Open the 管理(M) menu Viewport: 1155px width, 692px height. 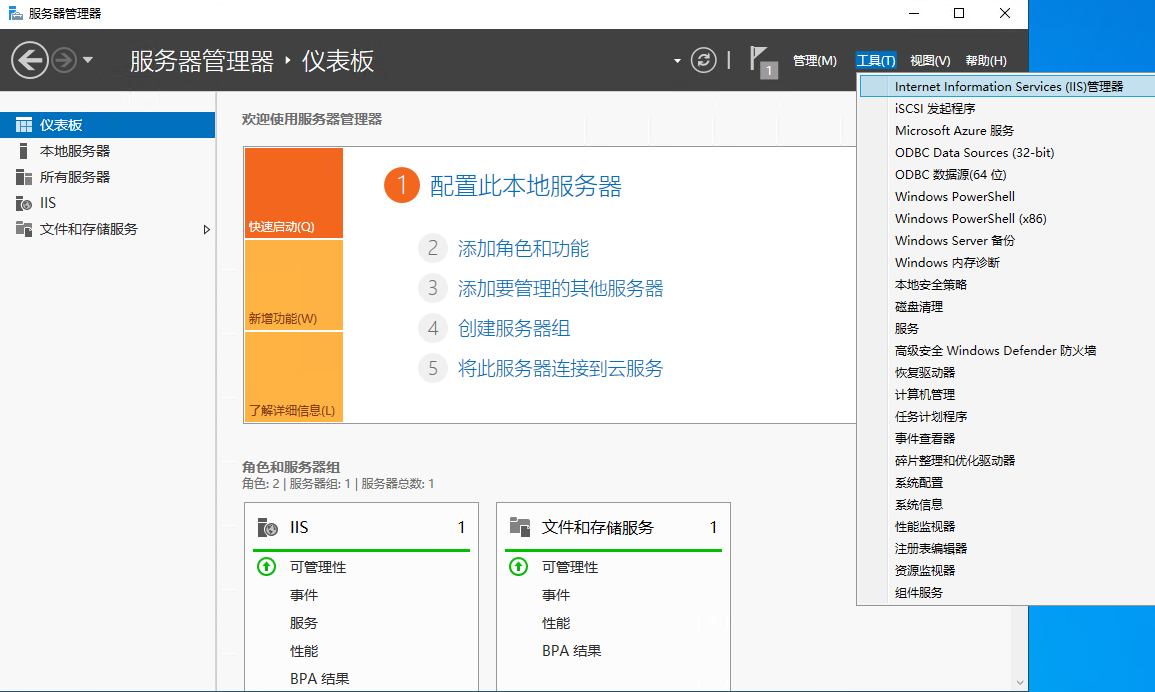coord(814,61)
